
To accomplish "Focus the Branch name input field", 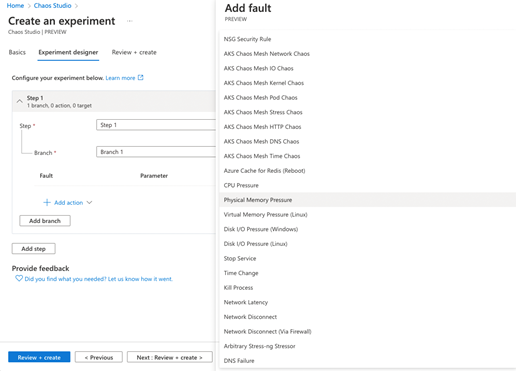I will [156, 152].
